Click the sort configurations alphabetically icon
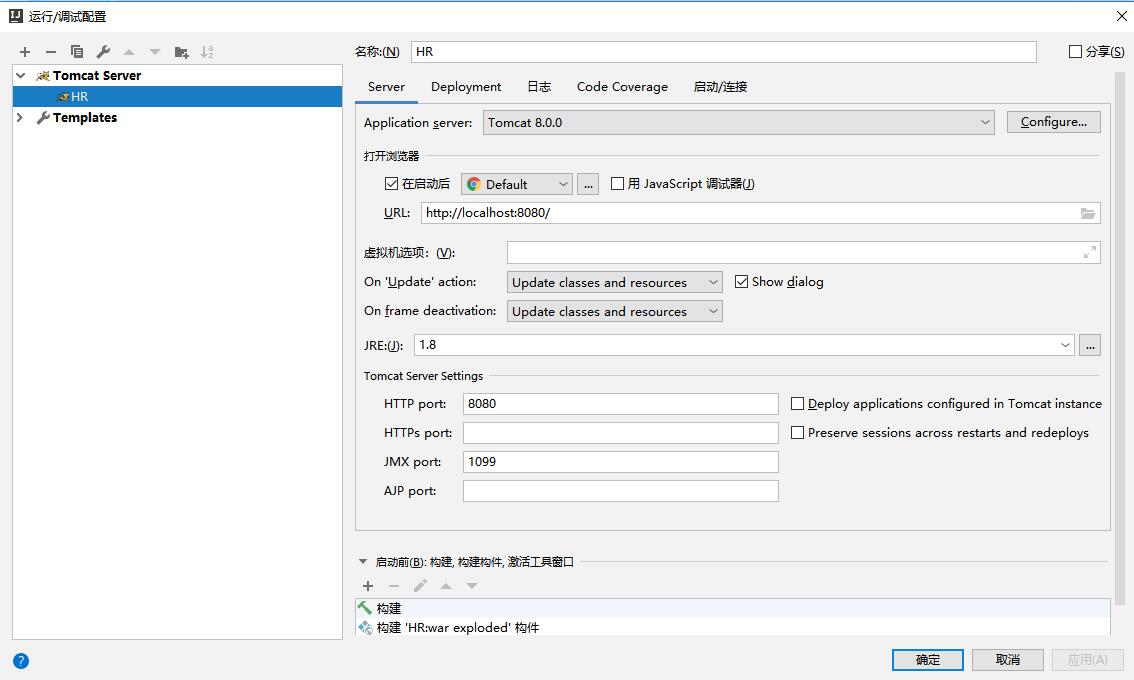 pos(207,52)
